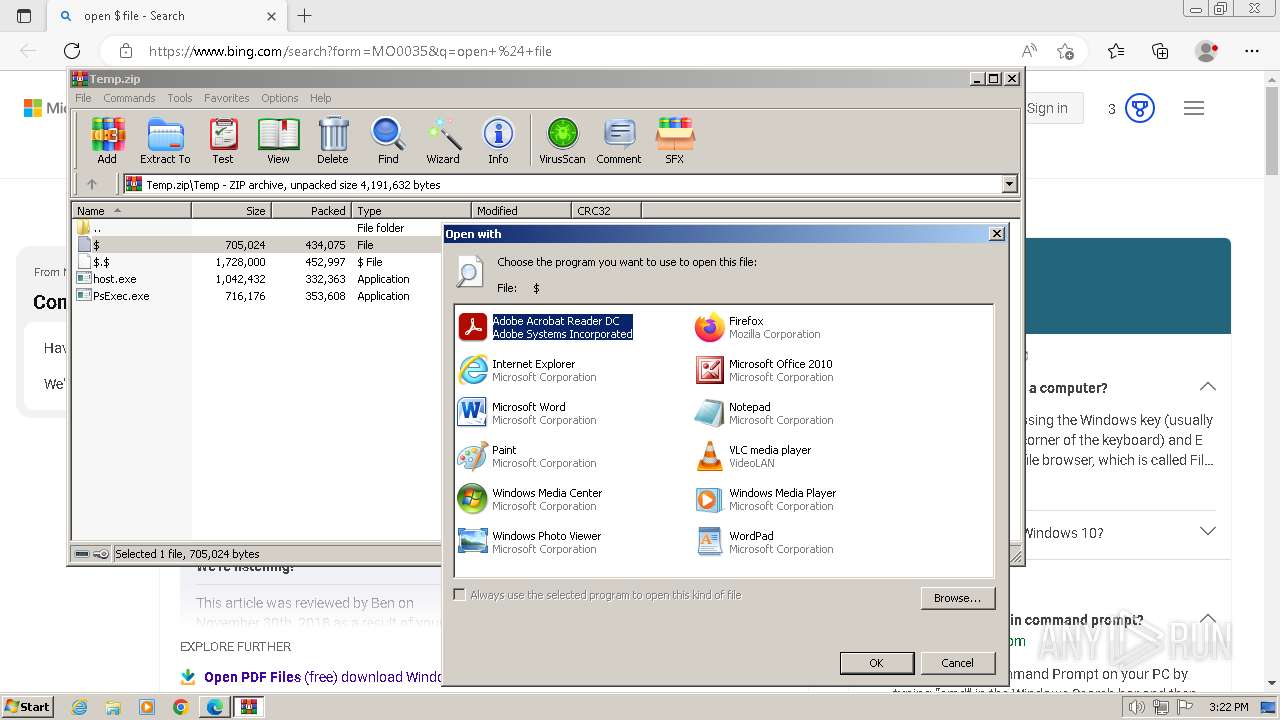Viewport: 1280px width, 720px height.
Task: Launch the Wizard tool
Action: pyautogui.click(x=443, y=141)
